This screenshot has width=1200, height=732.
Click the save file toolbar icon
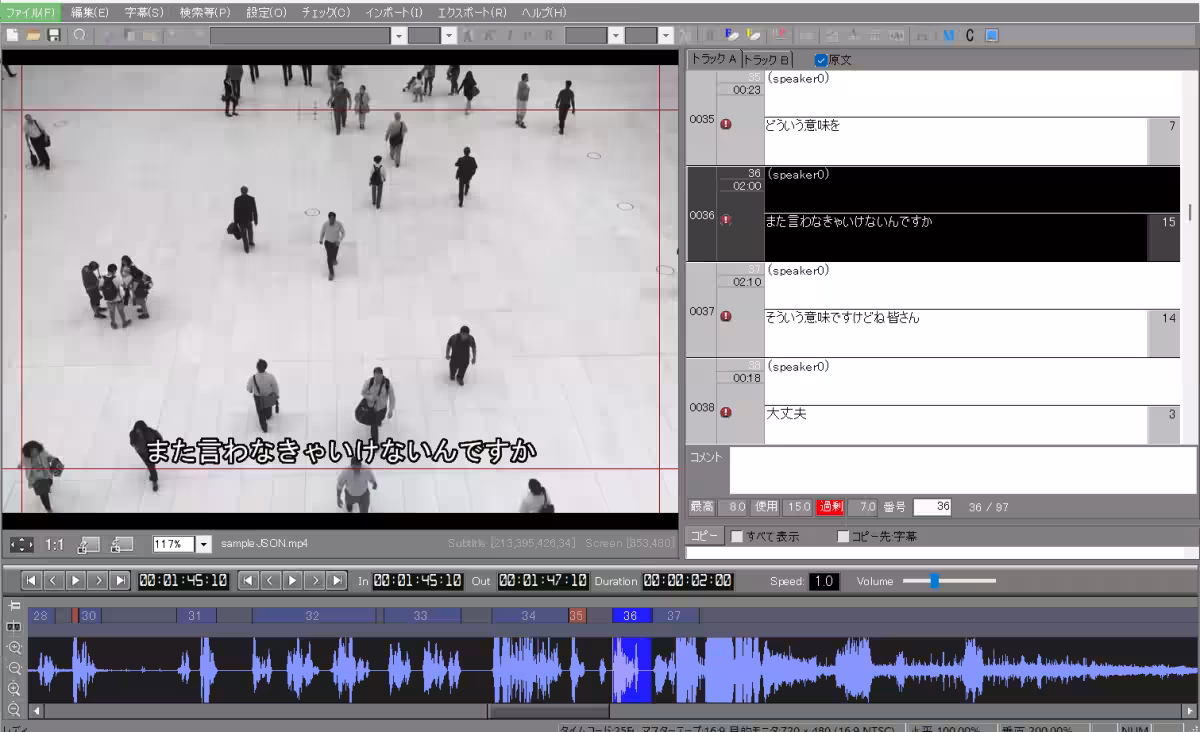53,35
